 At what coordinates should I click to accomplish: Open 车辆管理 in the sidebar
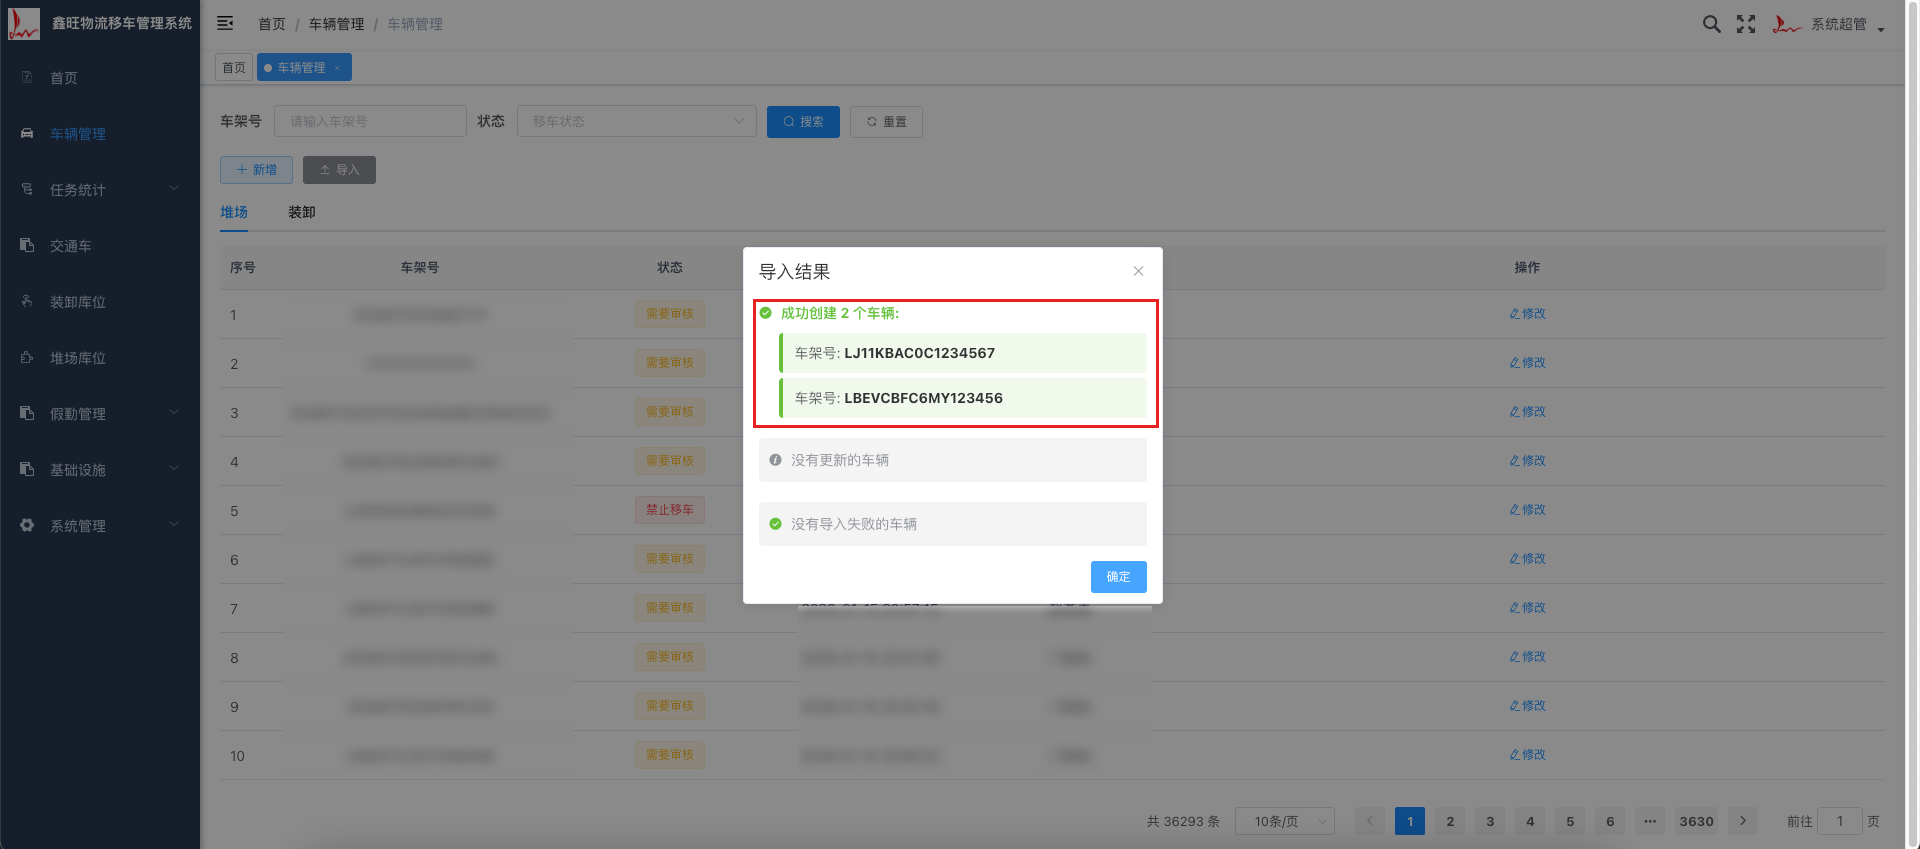click(x=100, y=134)
